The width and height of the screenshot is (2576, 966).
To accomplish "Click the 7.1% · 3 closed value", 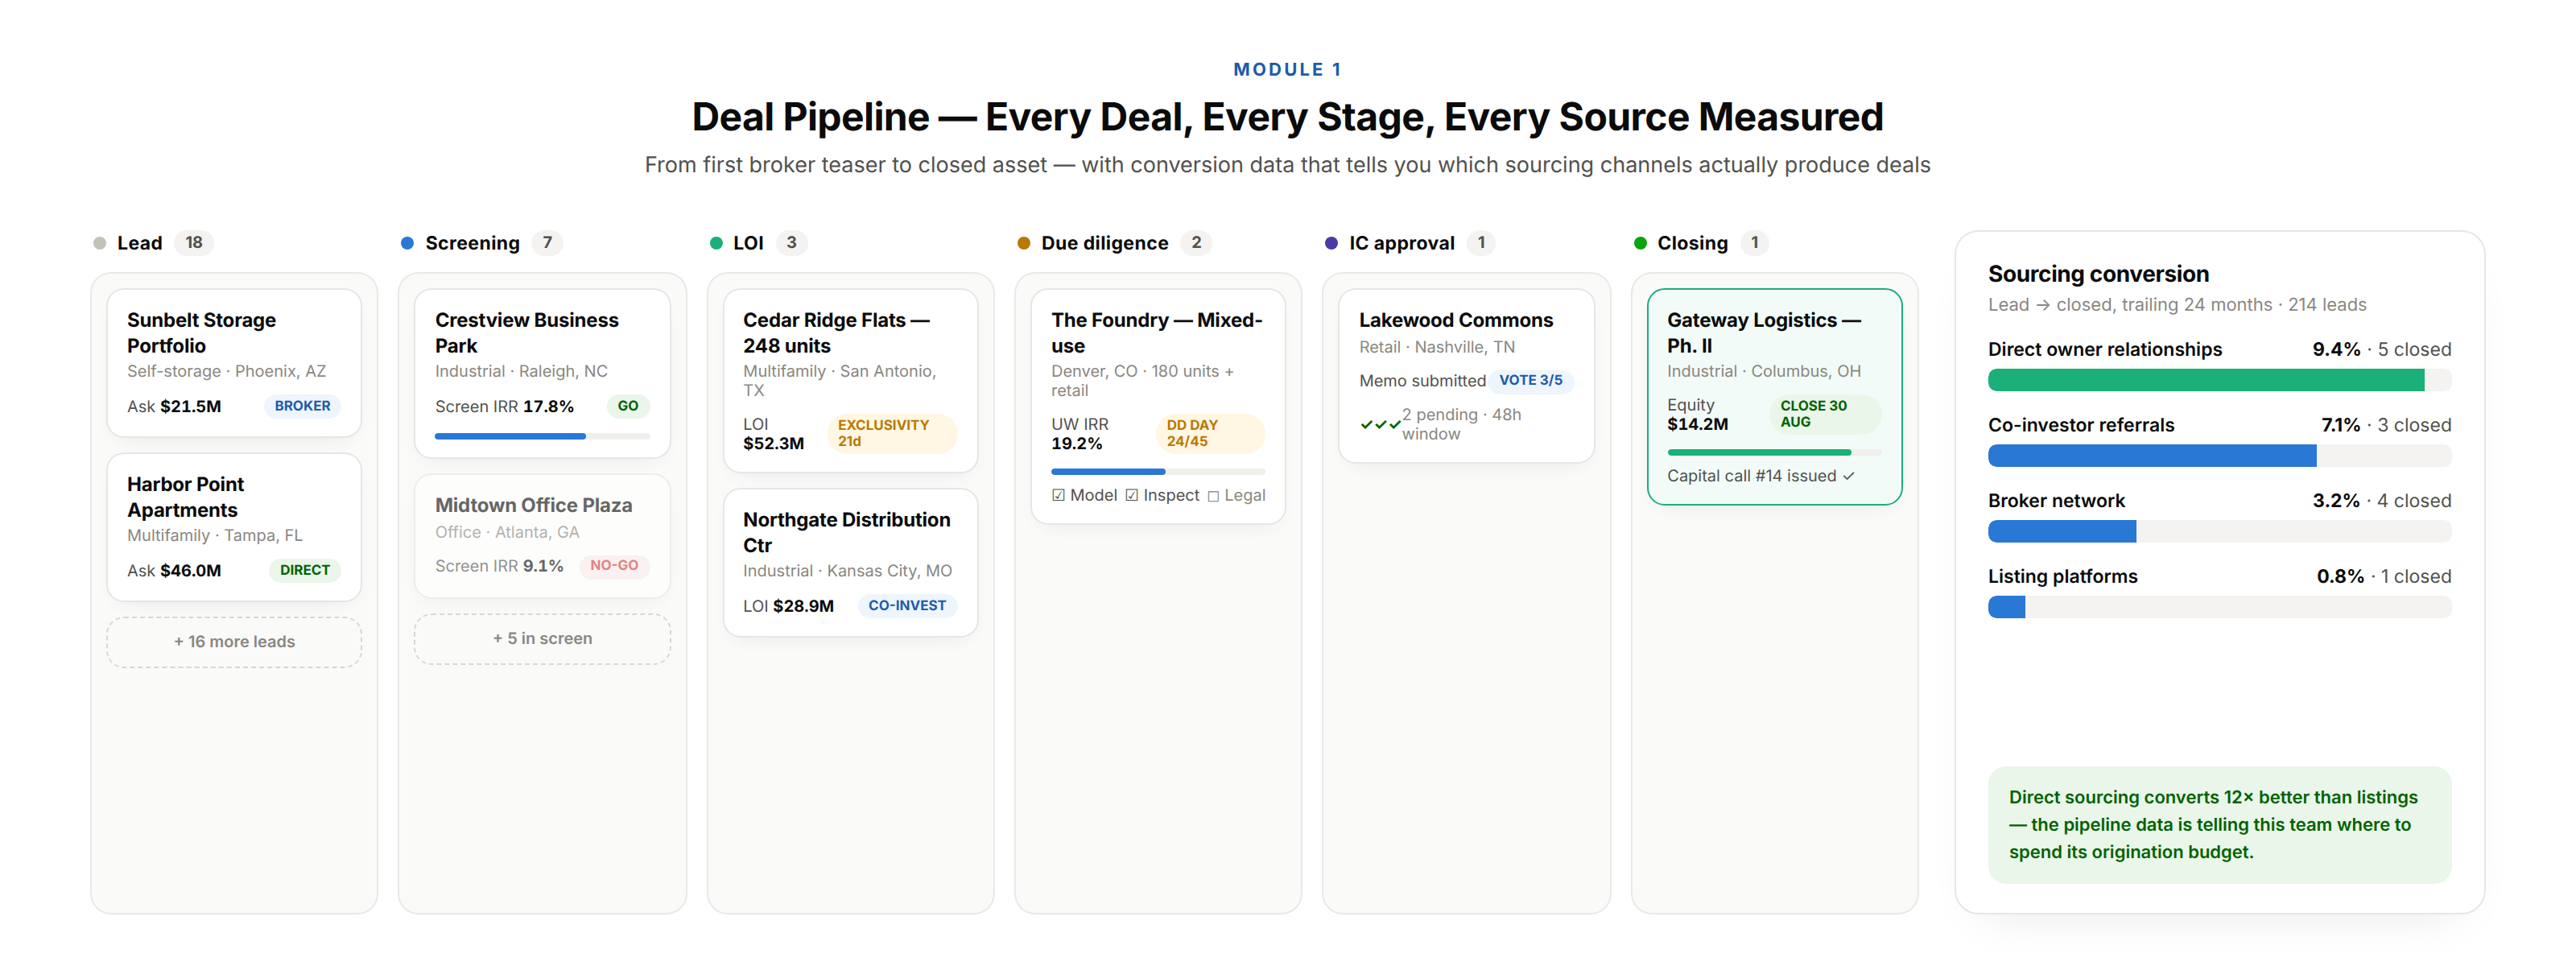I will [2386, 425].
